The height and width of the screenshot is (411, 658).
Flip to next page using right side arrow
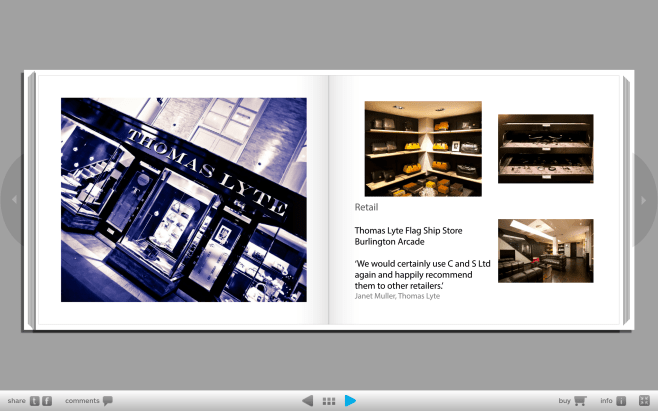coord(644,200)
